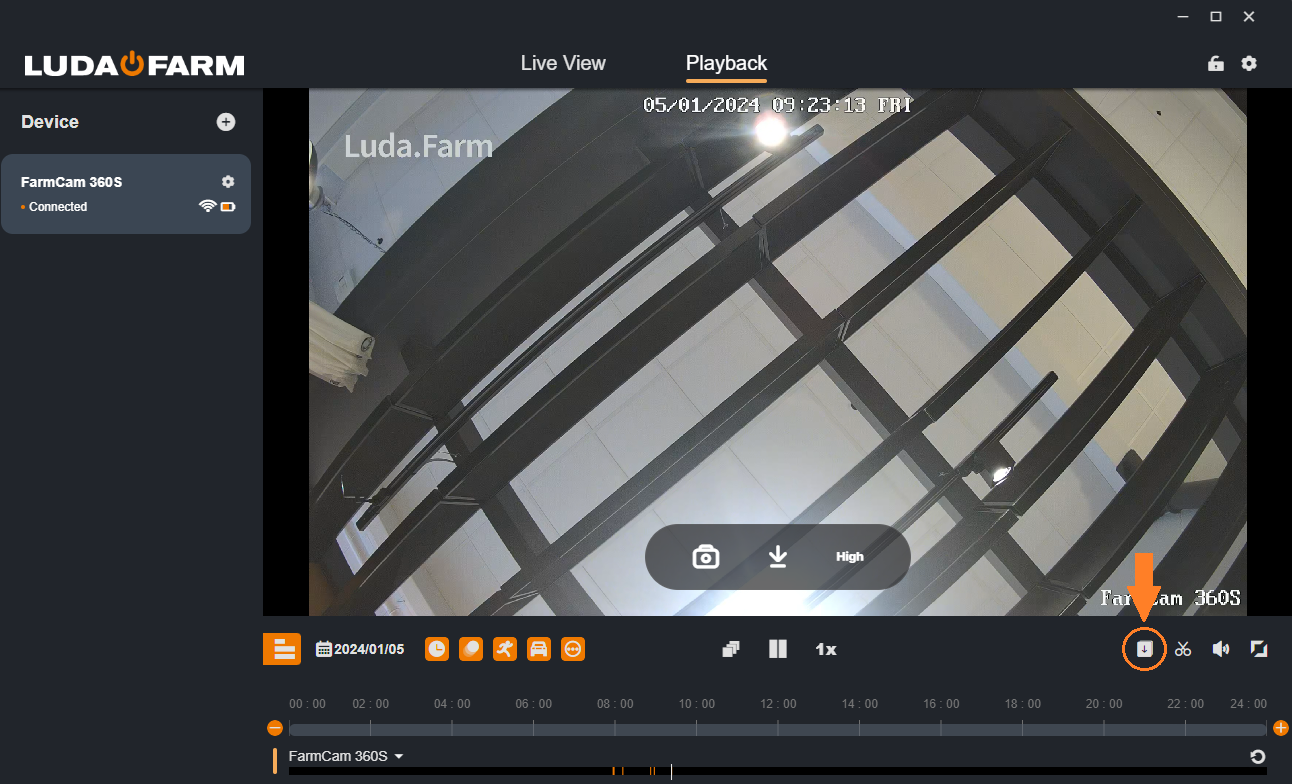Image resolution: width=1292 pixels, height=784 pixels.
Task: Switch to the Live View tab
Action: (x=563, y=63)
